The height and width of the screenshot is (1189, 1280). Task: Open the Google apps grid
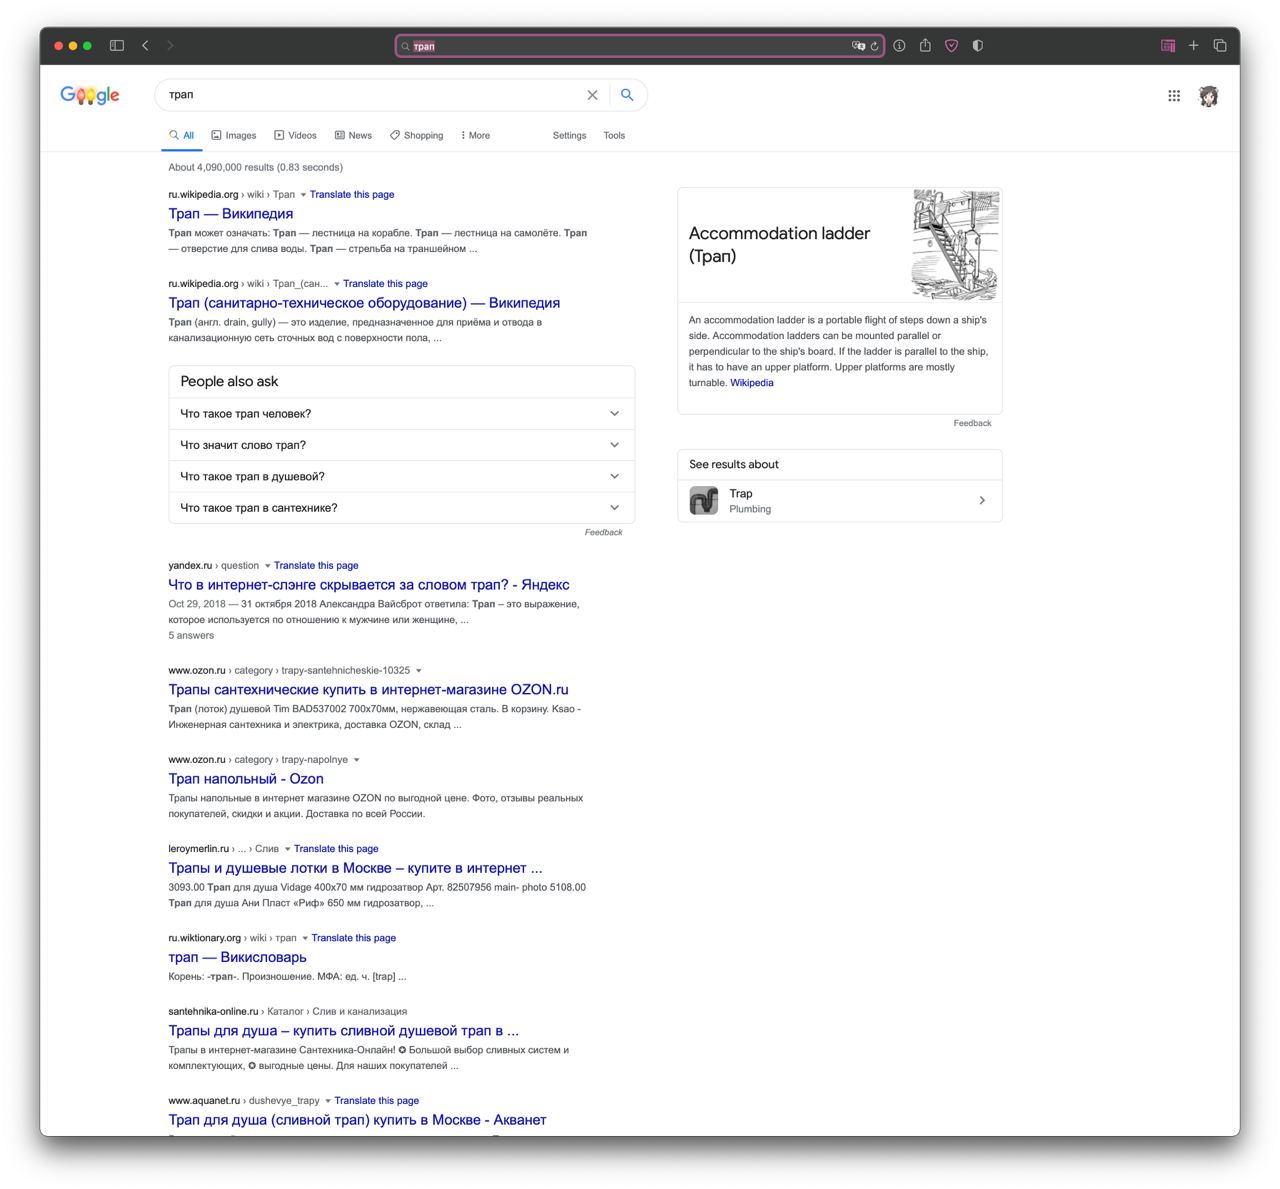coord(1174,95)
